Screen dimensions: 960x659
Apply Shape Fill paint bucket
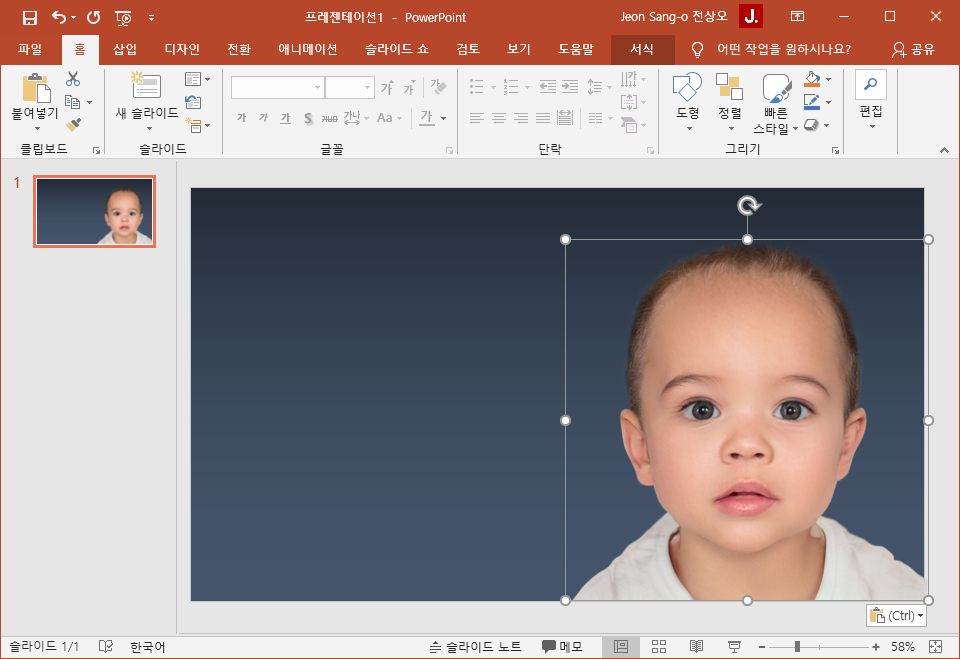pyautogui.click(x=812, y=79)
